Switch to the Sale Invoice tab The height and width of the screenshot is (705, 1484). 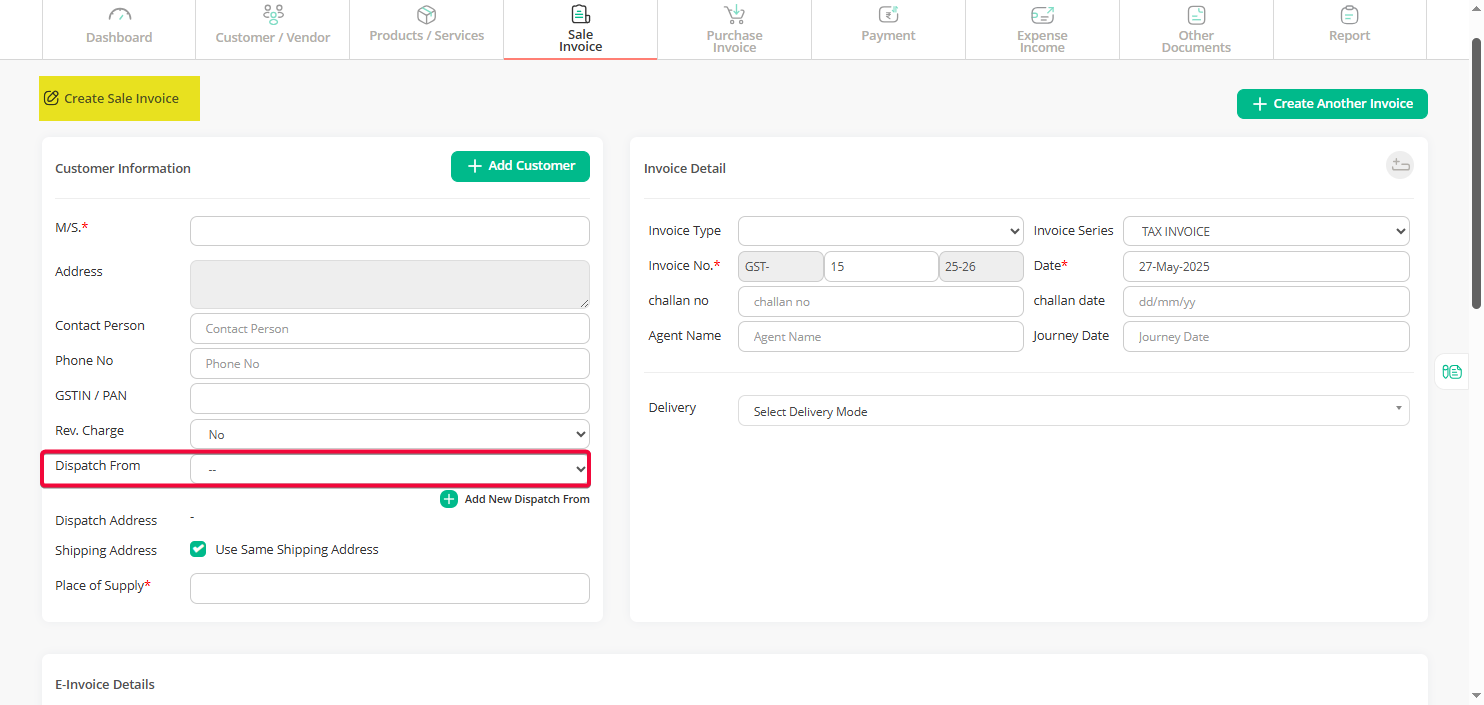(580, 30)
